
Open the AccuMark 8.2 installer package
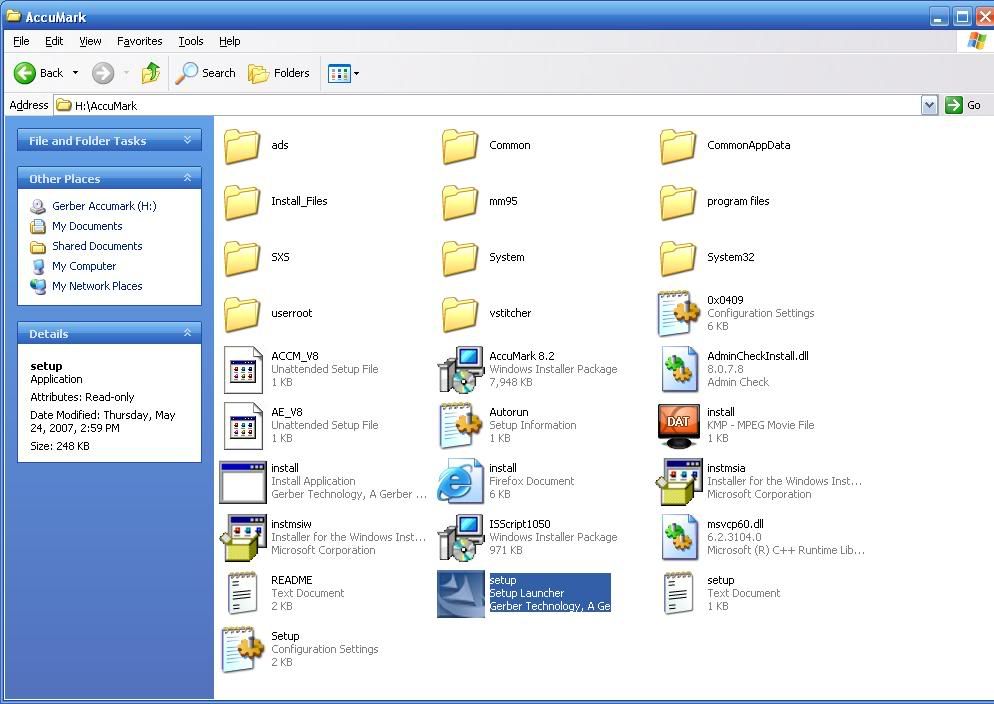tap(461, 370)
